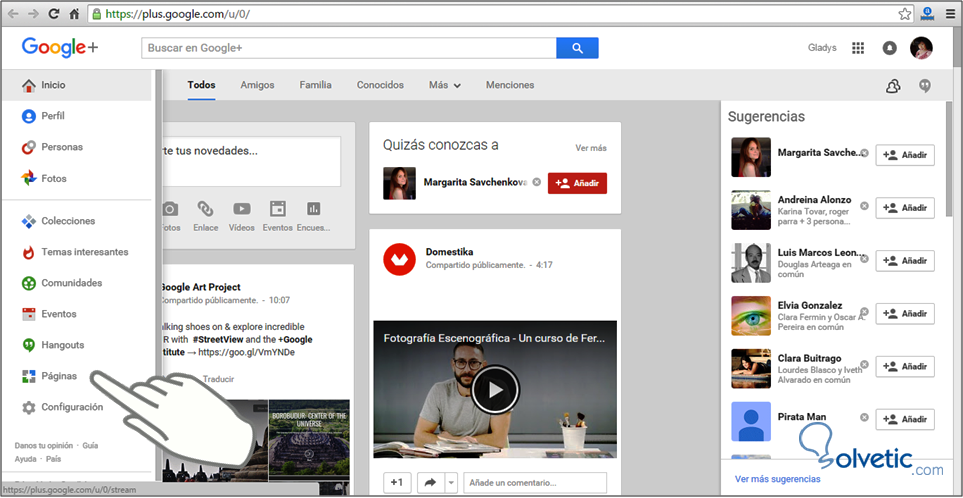Image resolution: width=963 pixels, height=498 pixels.
Task: Select the Menciones tab
Action: pyautogui.click(x=510, y=85)
